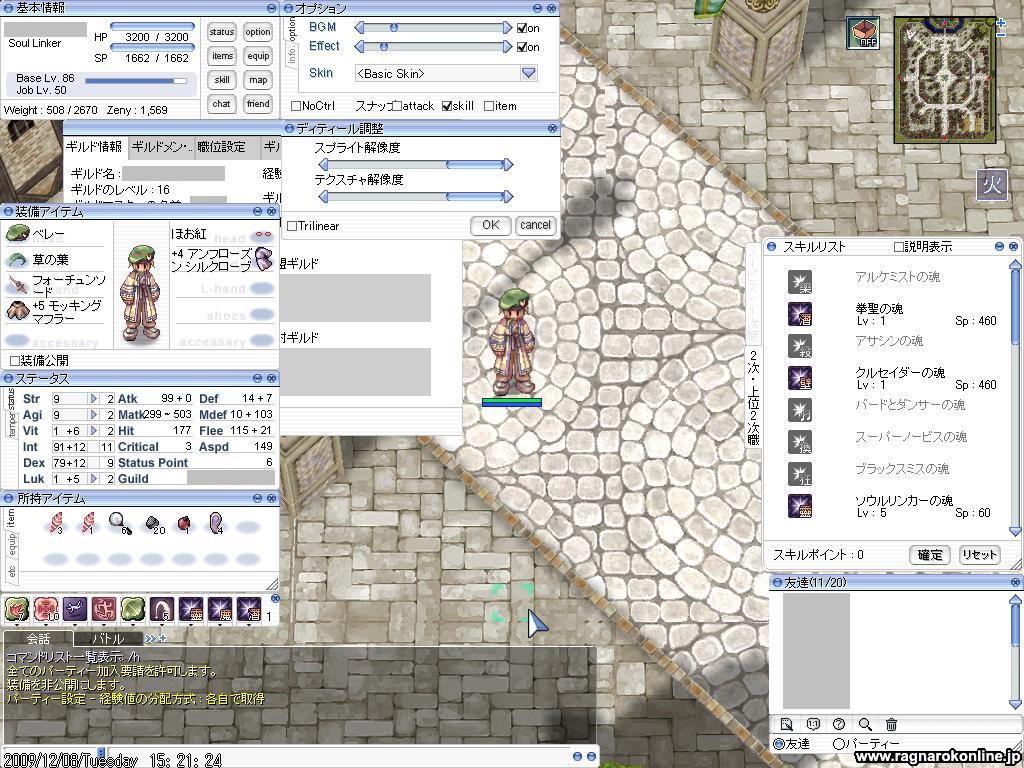This screenshot has width=1024, height=768.
Task: Switch to the 会話 chat tab
Action: point(37,638)
